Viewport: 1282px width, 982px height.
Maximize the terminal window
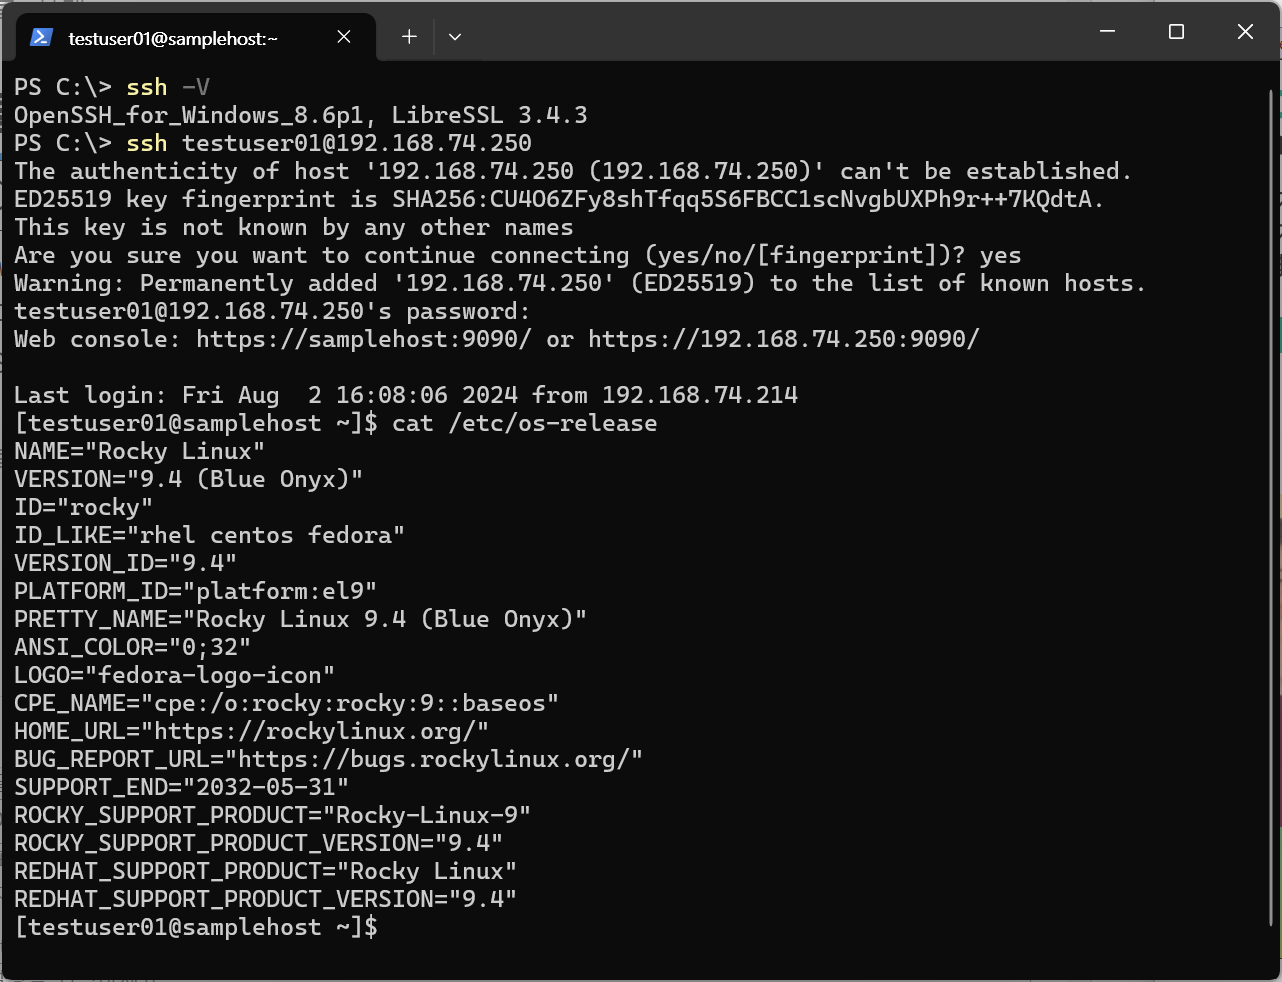pos(1176,32)
